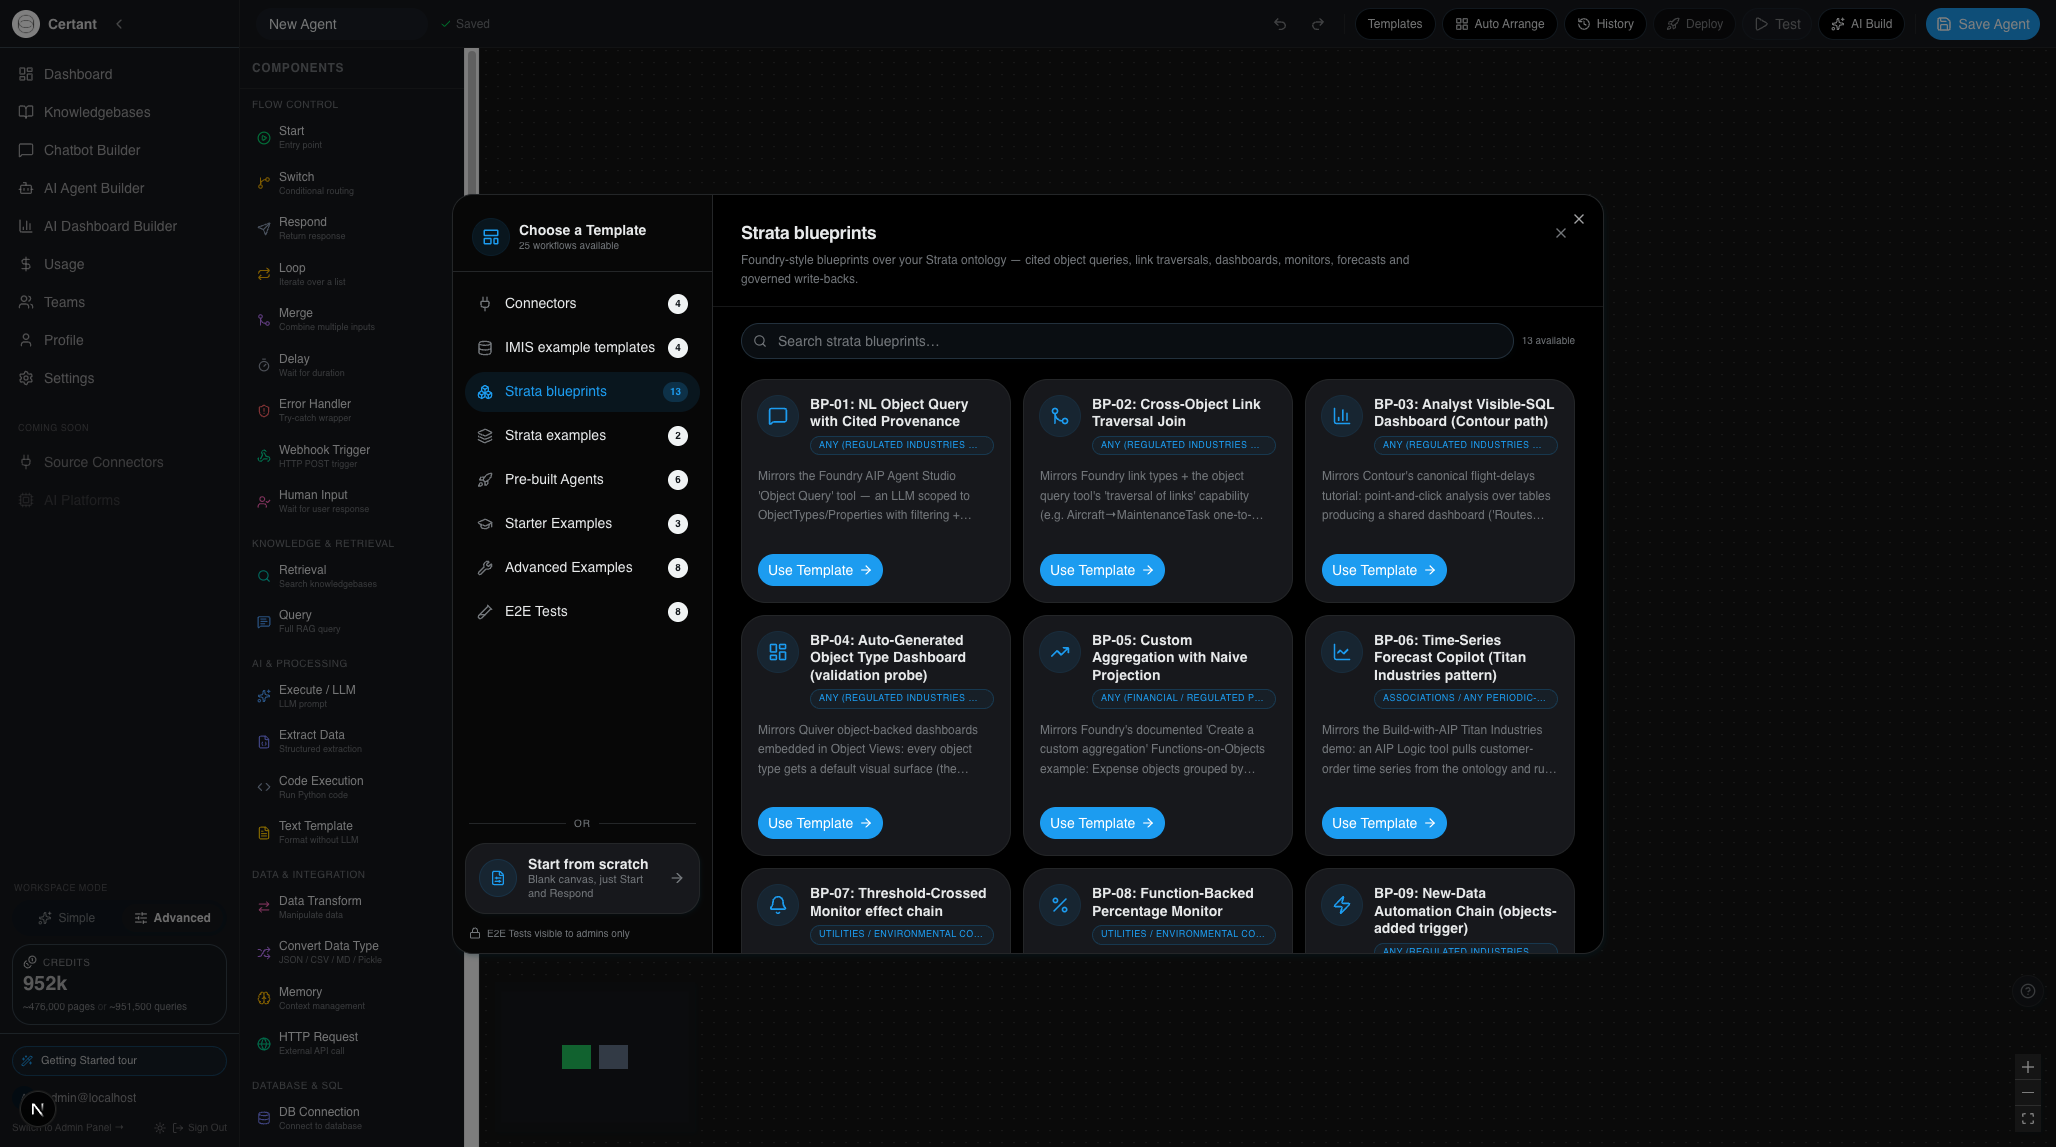Select the Start flow control component
The width and height of the screenshot is (2056, 1147).
[x=350, y=137]
